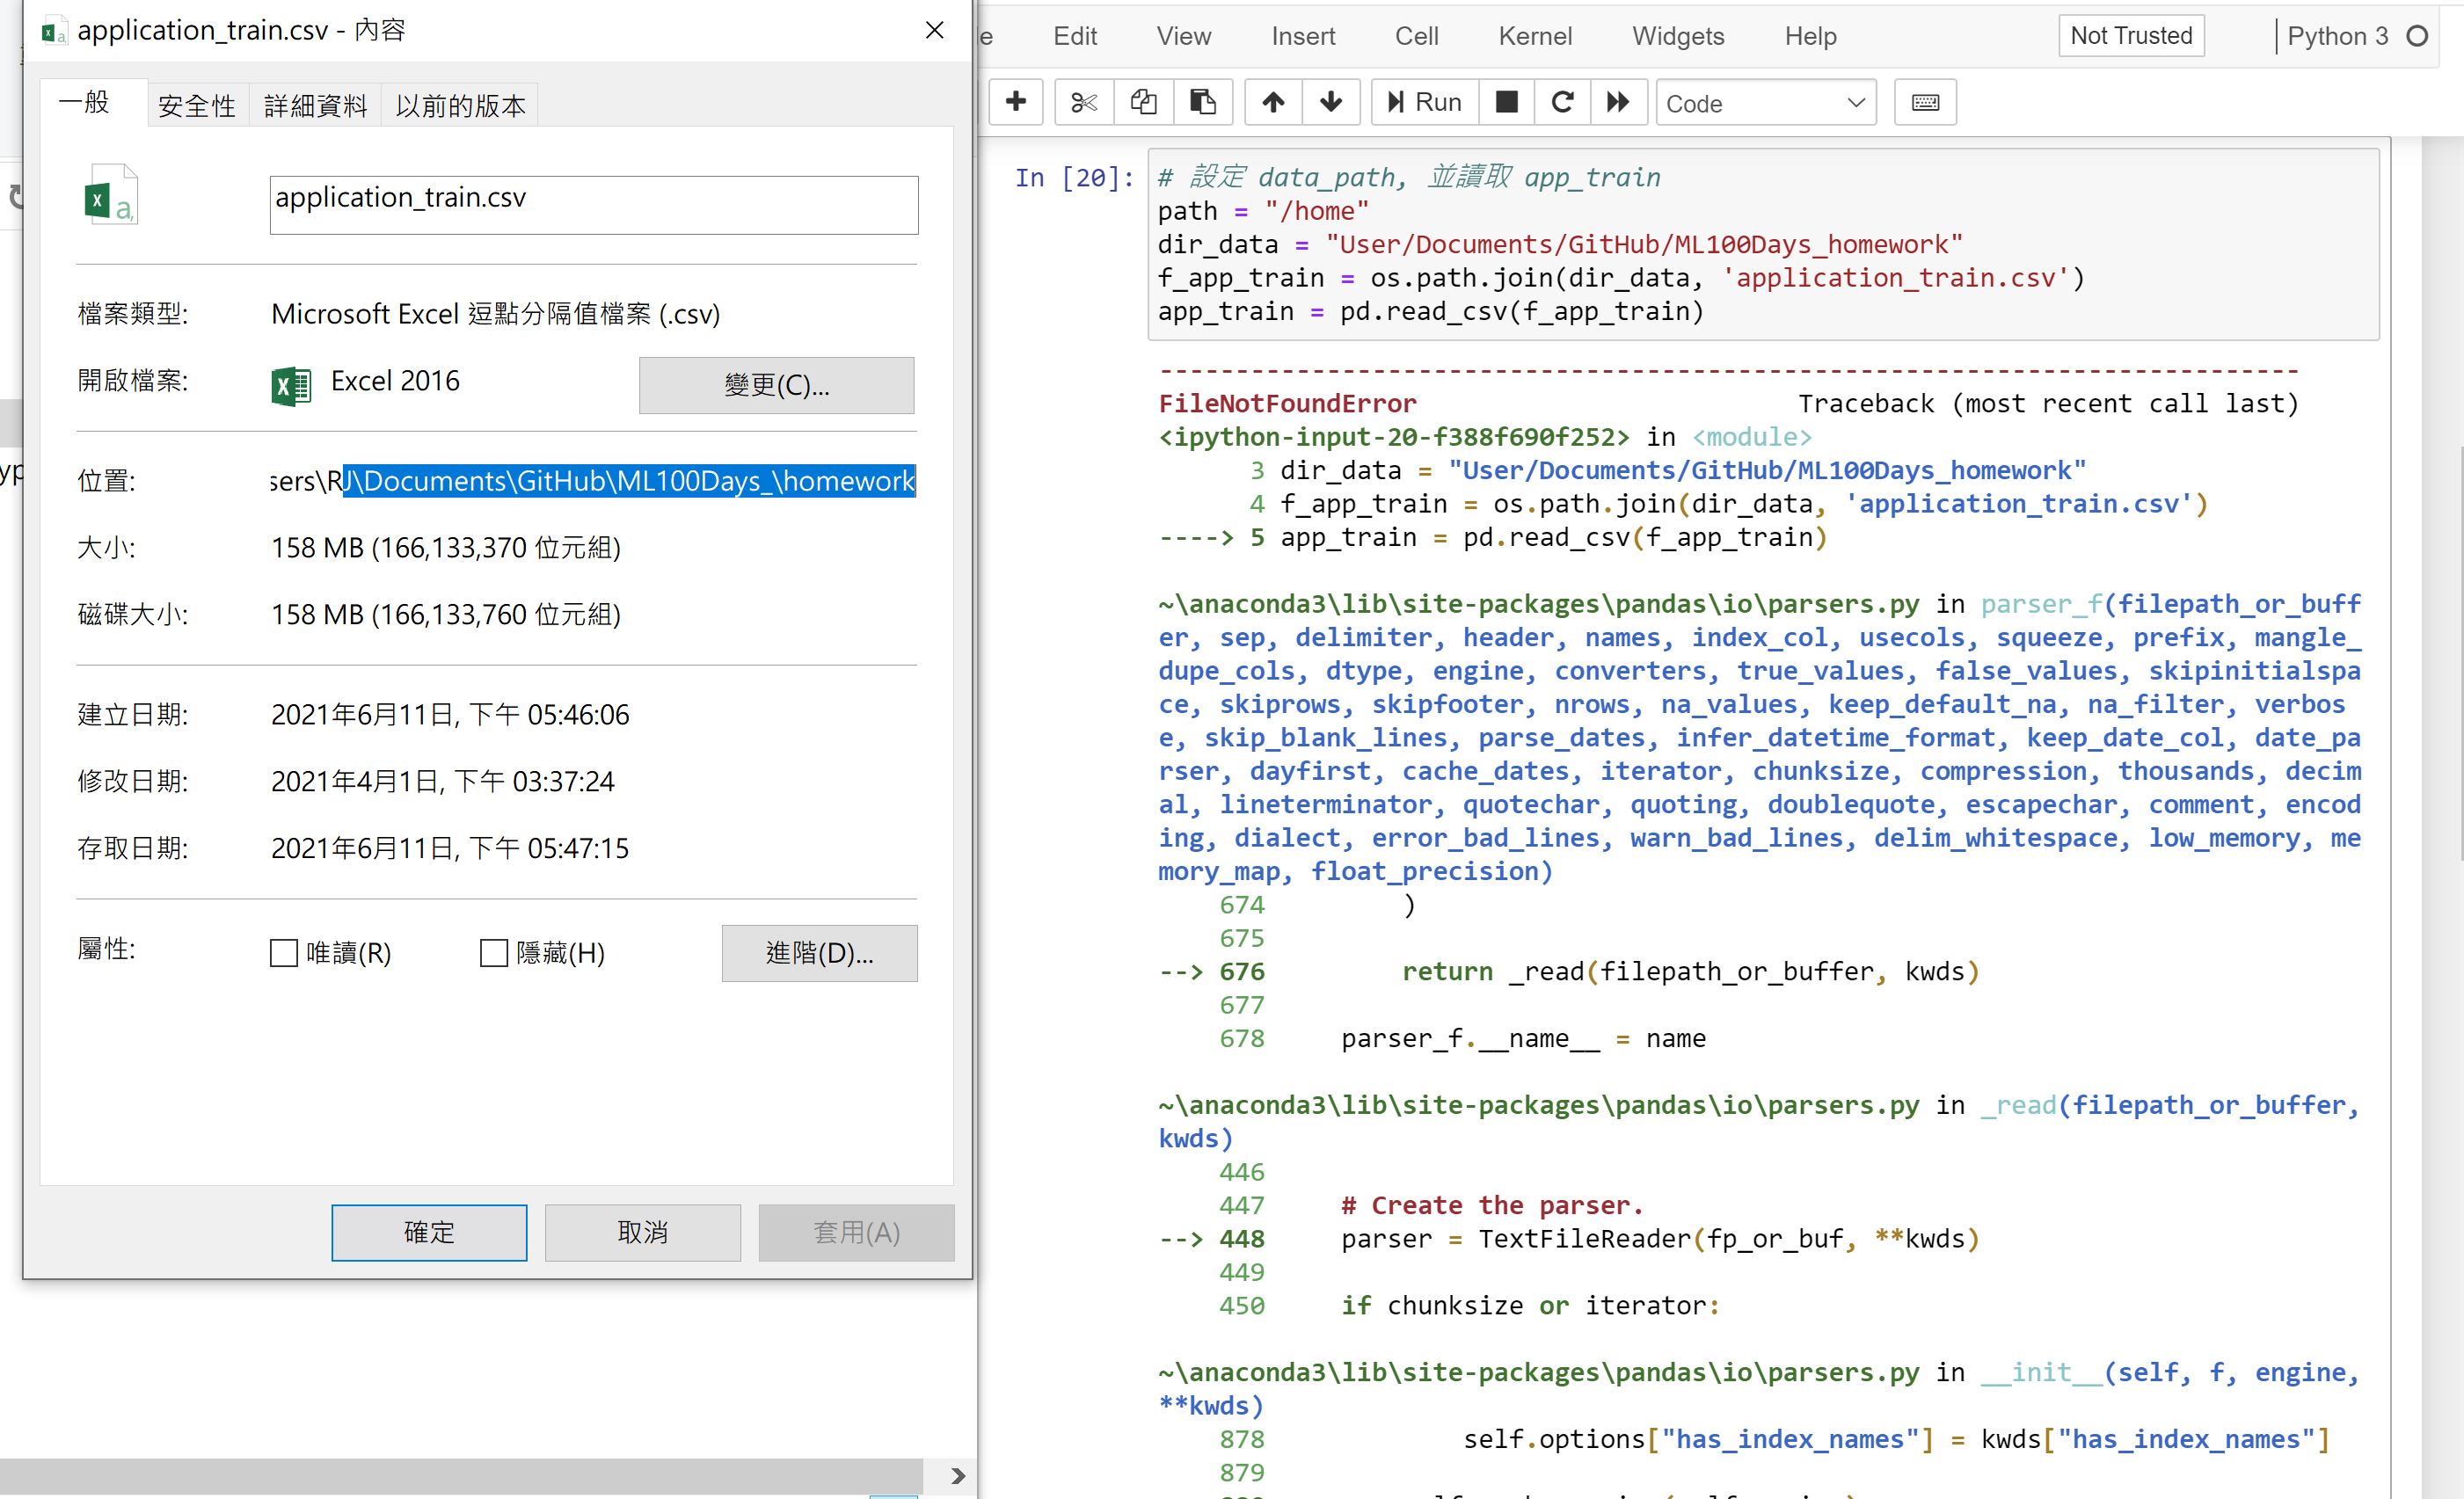Move selected cell up with the arrow
Screen dimensions: 2464x1499
point(1273,102)
